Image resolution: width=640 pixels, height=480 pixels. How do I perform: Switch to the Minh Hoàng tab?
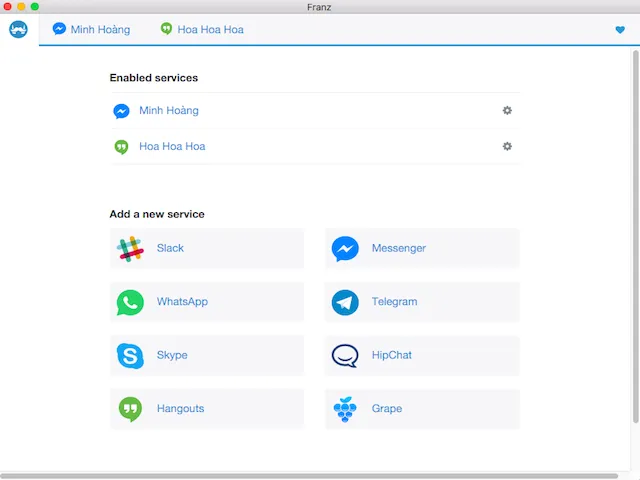91,30
